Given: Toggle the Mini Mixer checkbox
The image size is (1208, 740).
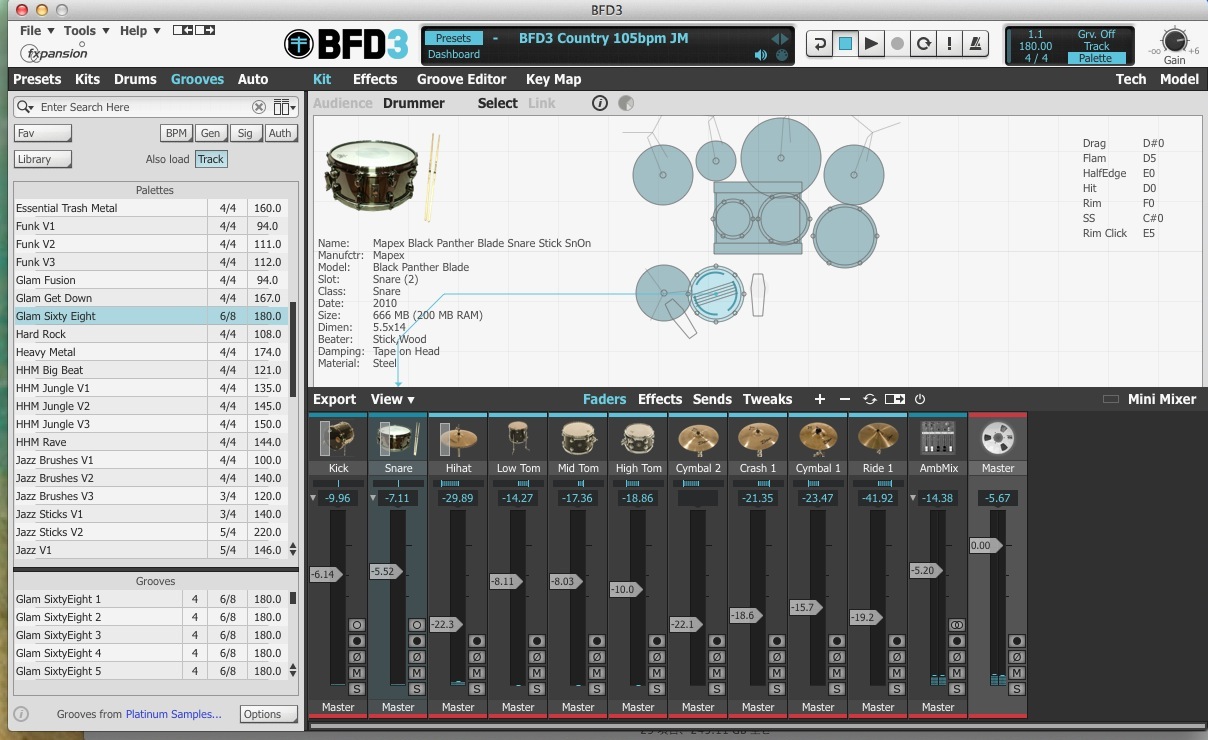Looking at the screenshot, I should (1110, 399).
